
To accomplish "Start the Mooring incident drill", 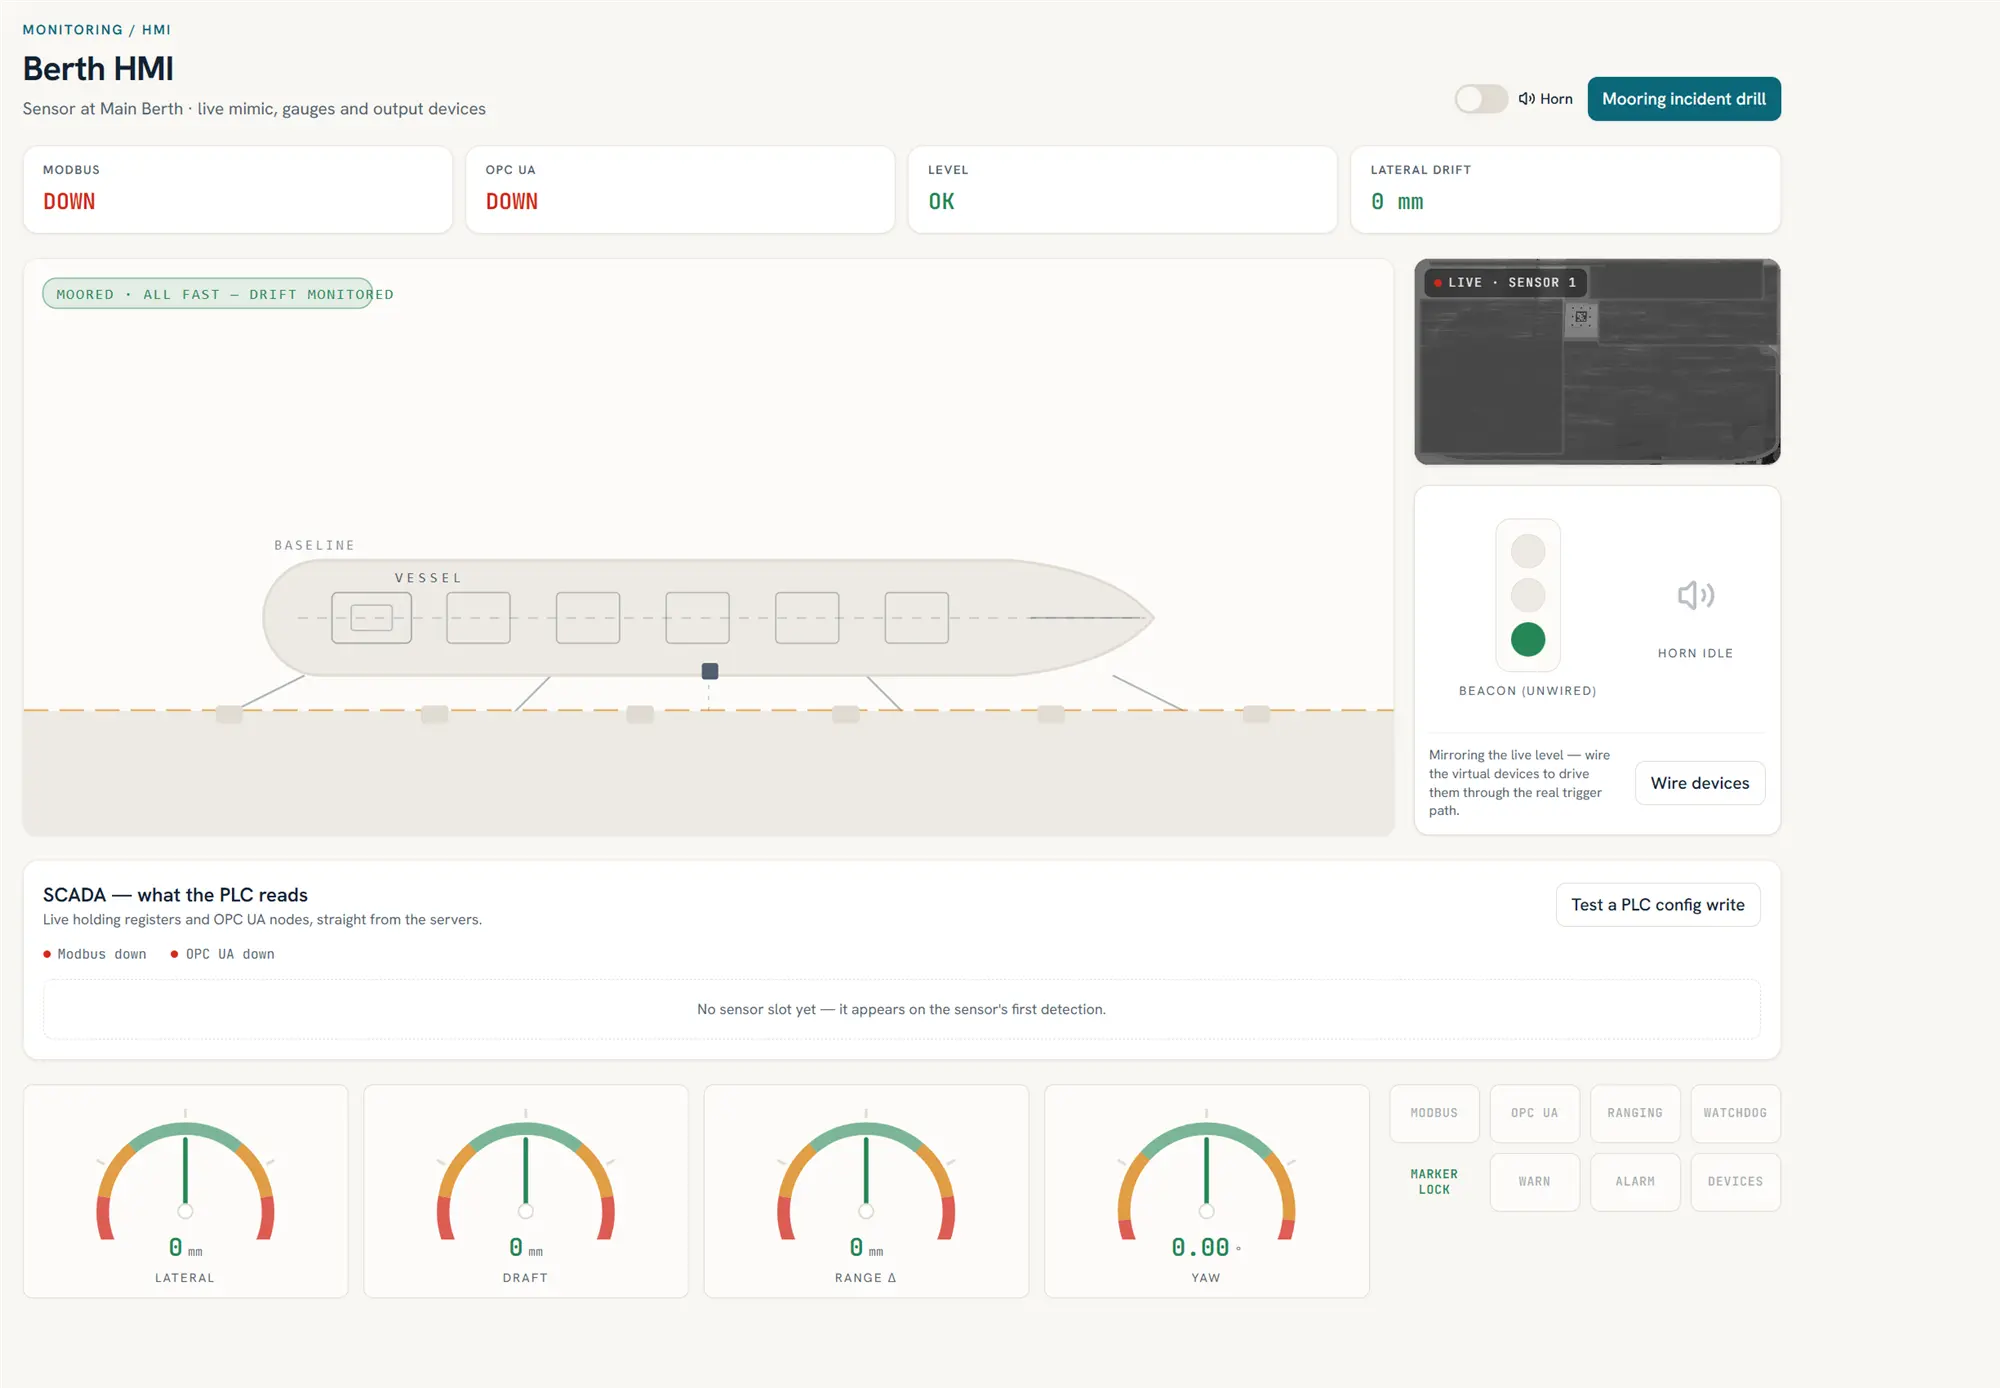I will coord(1684,99).
